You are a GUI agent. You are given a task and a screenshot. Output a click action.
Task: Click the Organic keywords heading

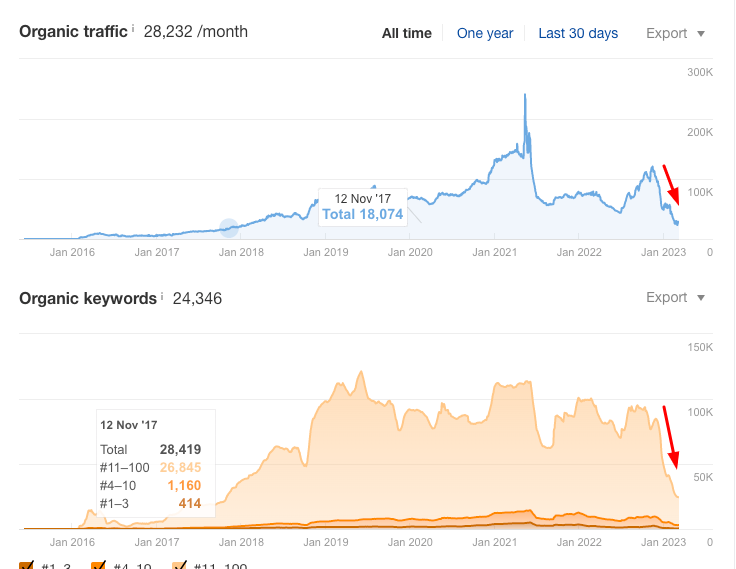click(88, 299)
